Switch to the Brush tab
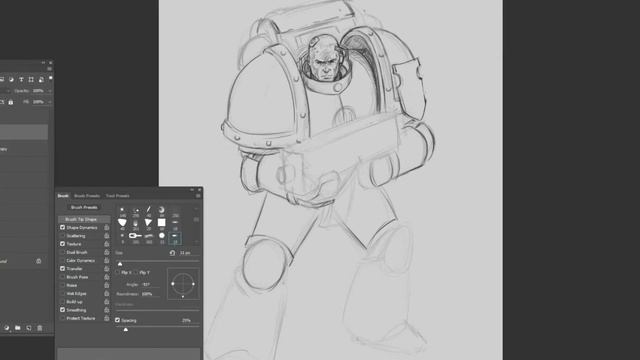Image resolution: width=640 pixels, height=360 pixels. (x=63, y=196)
